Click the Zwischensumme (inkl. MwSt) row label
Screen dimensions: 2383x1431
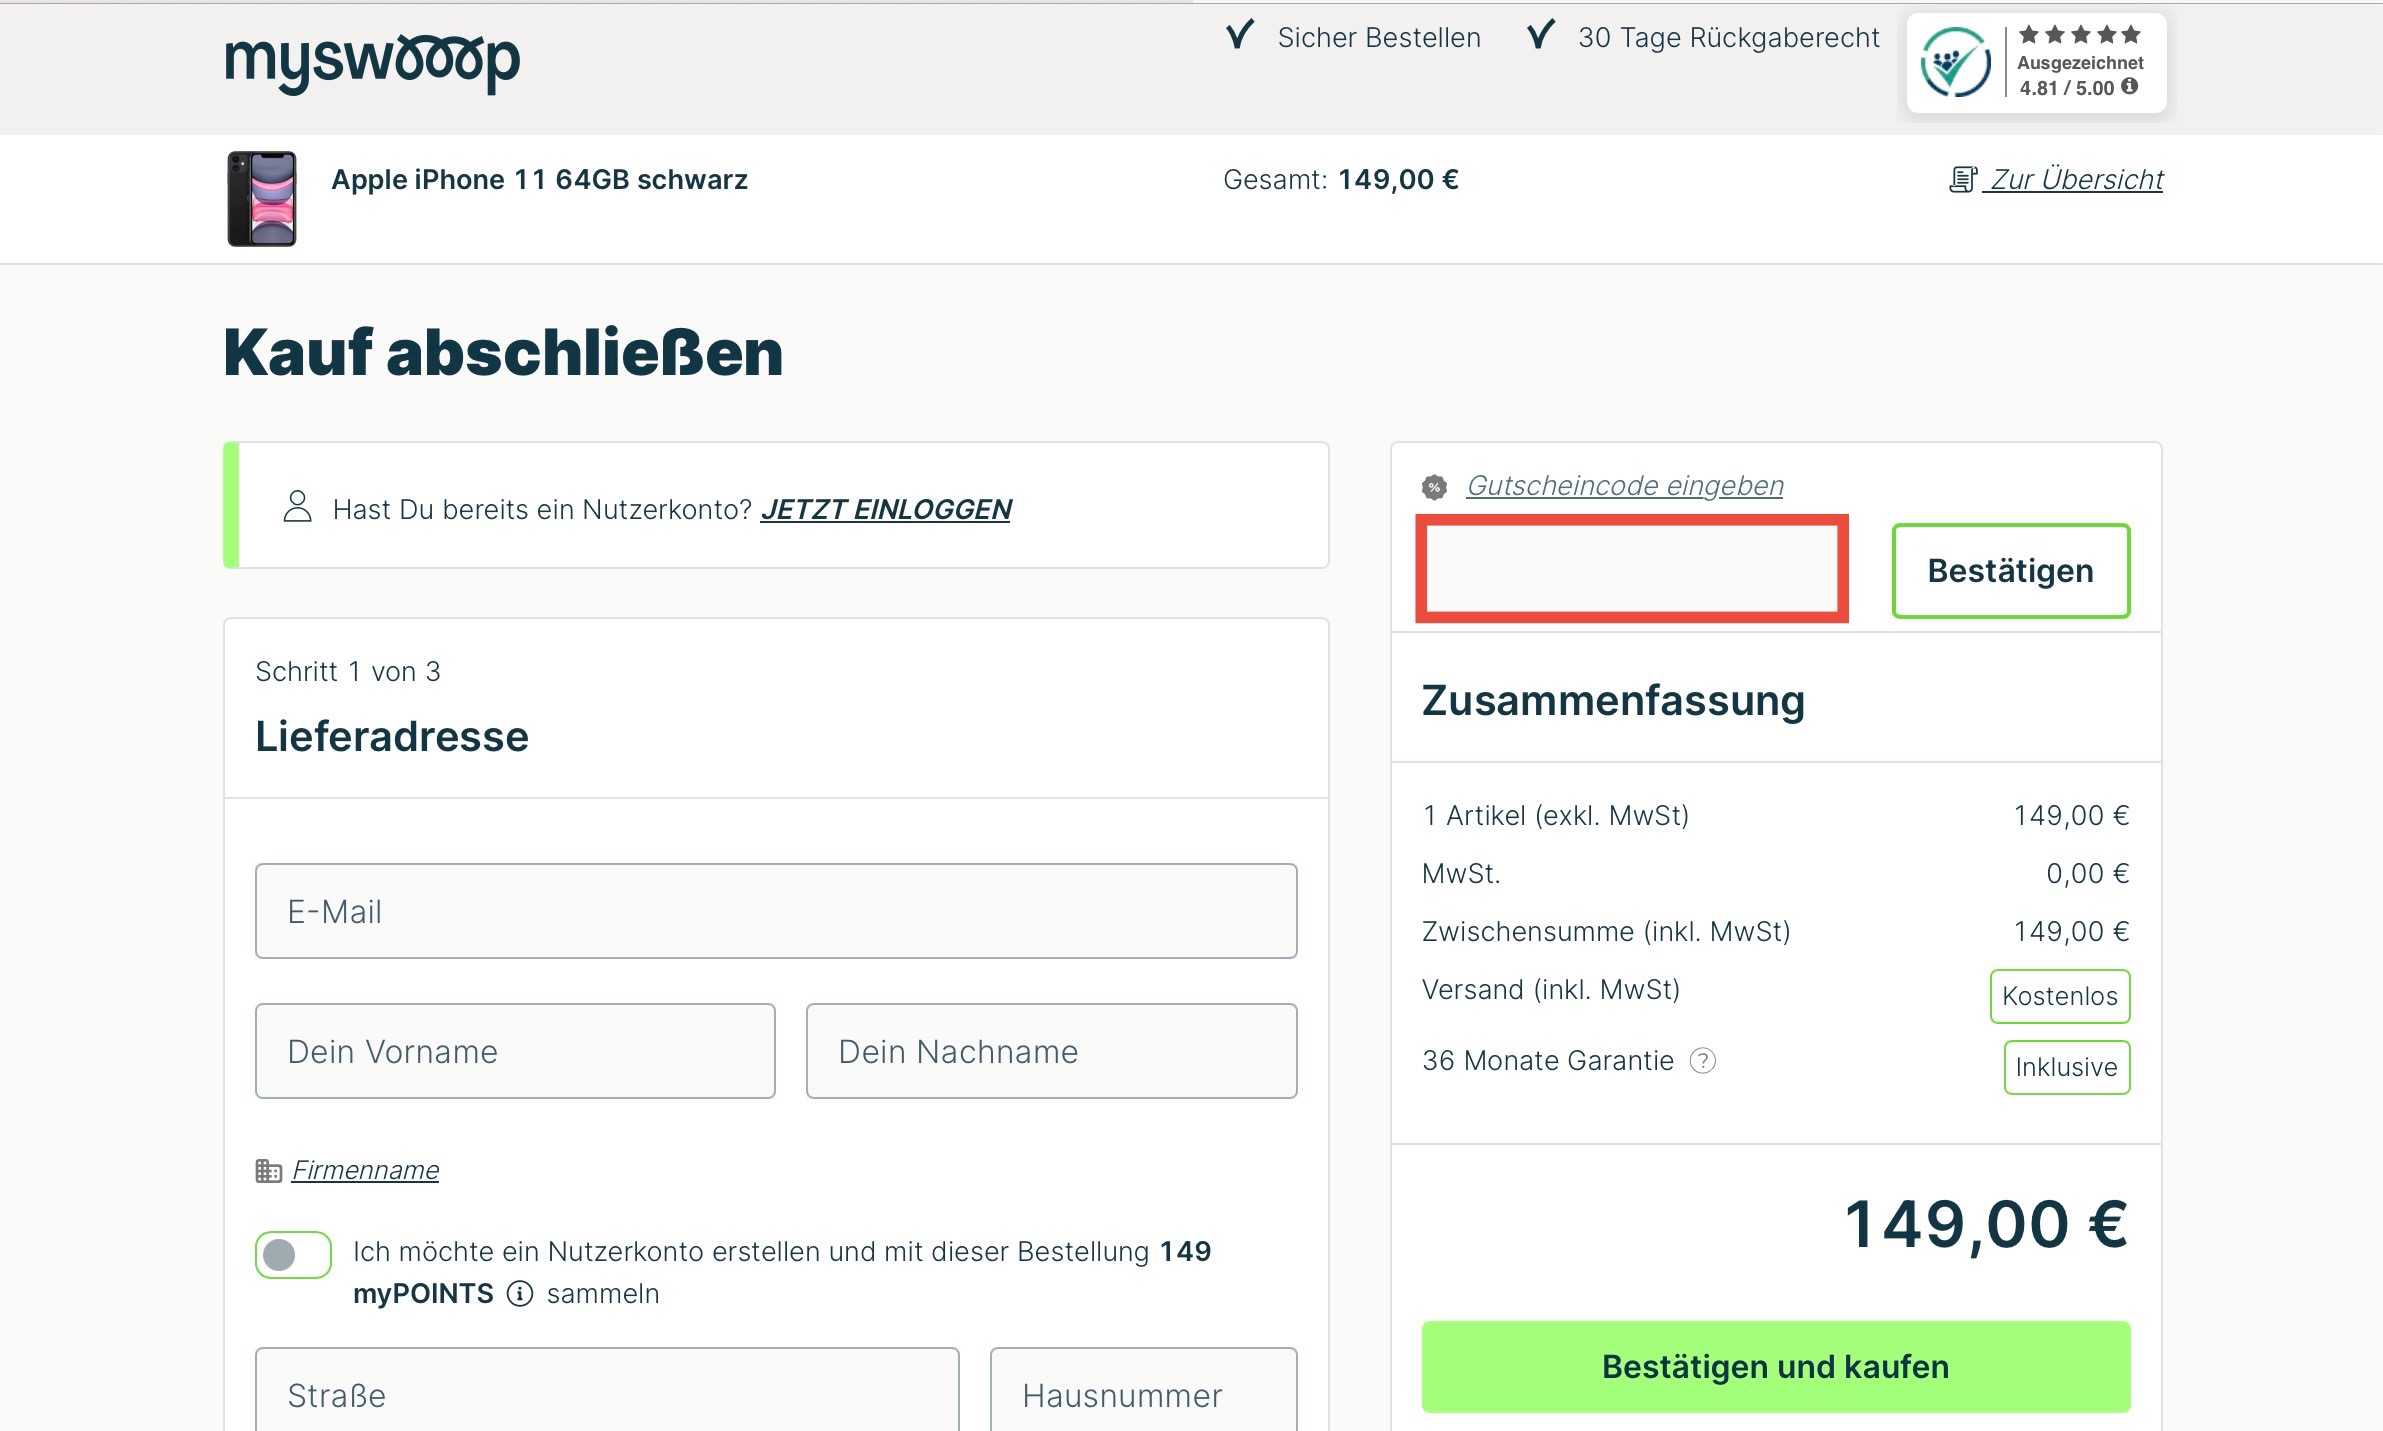point(1606,932)
